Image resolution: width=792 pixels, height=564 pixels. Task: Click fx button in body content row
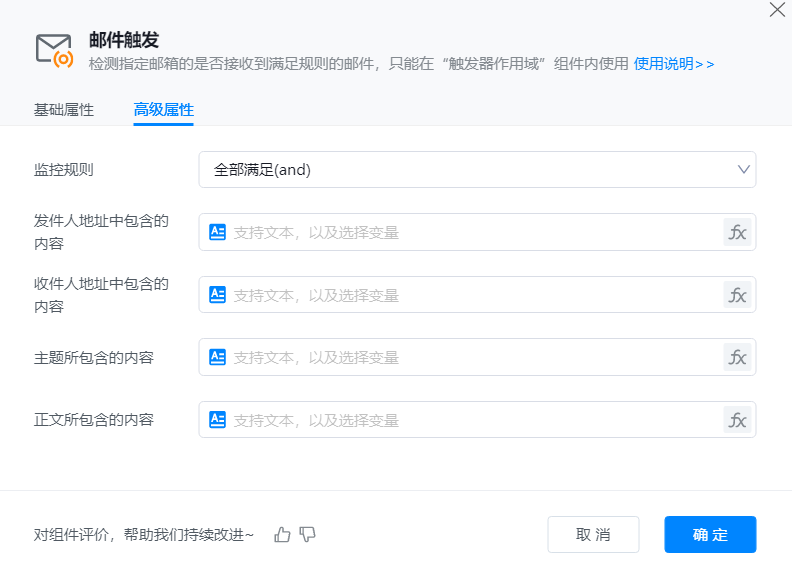point(737,420)
